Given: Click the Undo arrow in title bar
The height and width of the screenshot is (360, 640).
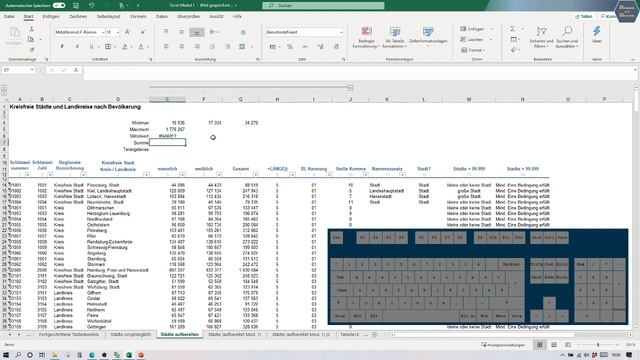Looking at the screenshot, I should 91,6.
